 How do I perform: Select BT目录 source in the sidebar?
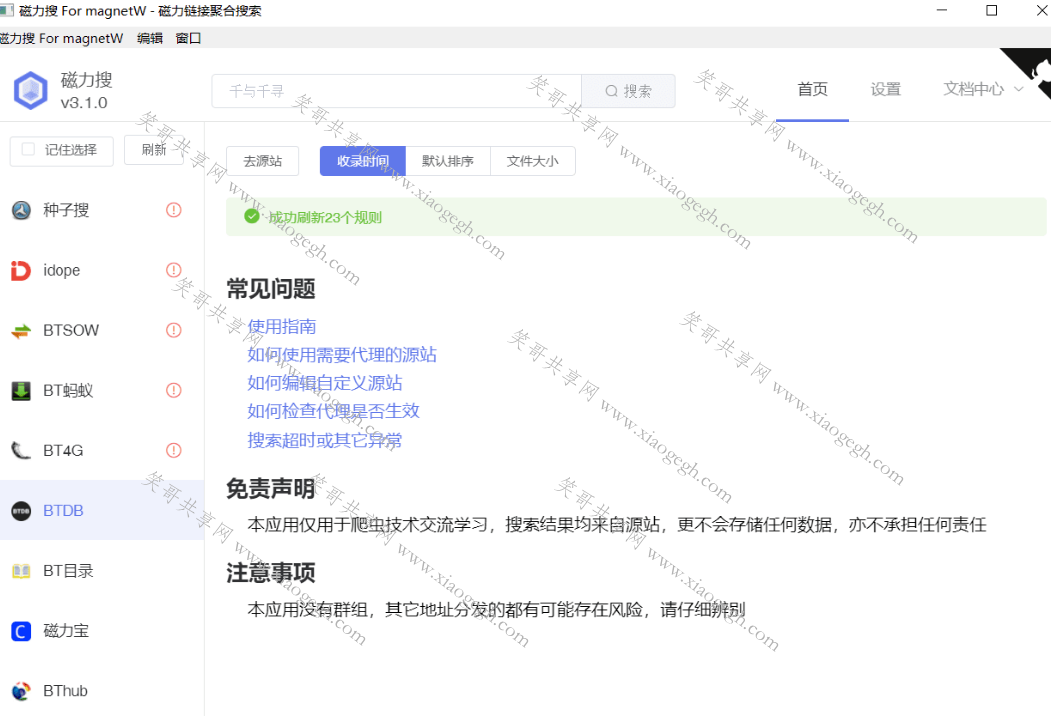(x=102, y=571)
